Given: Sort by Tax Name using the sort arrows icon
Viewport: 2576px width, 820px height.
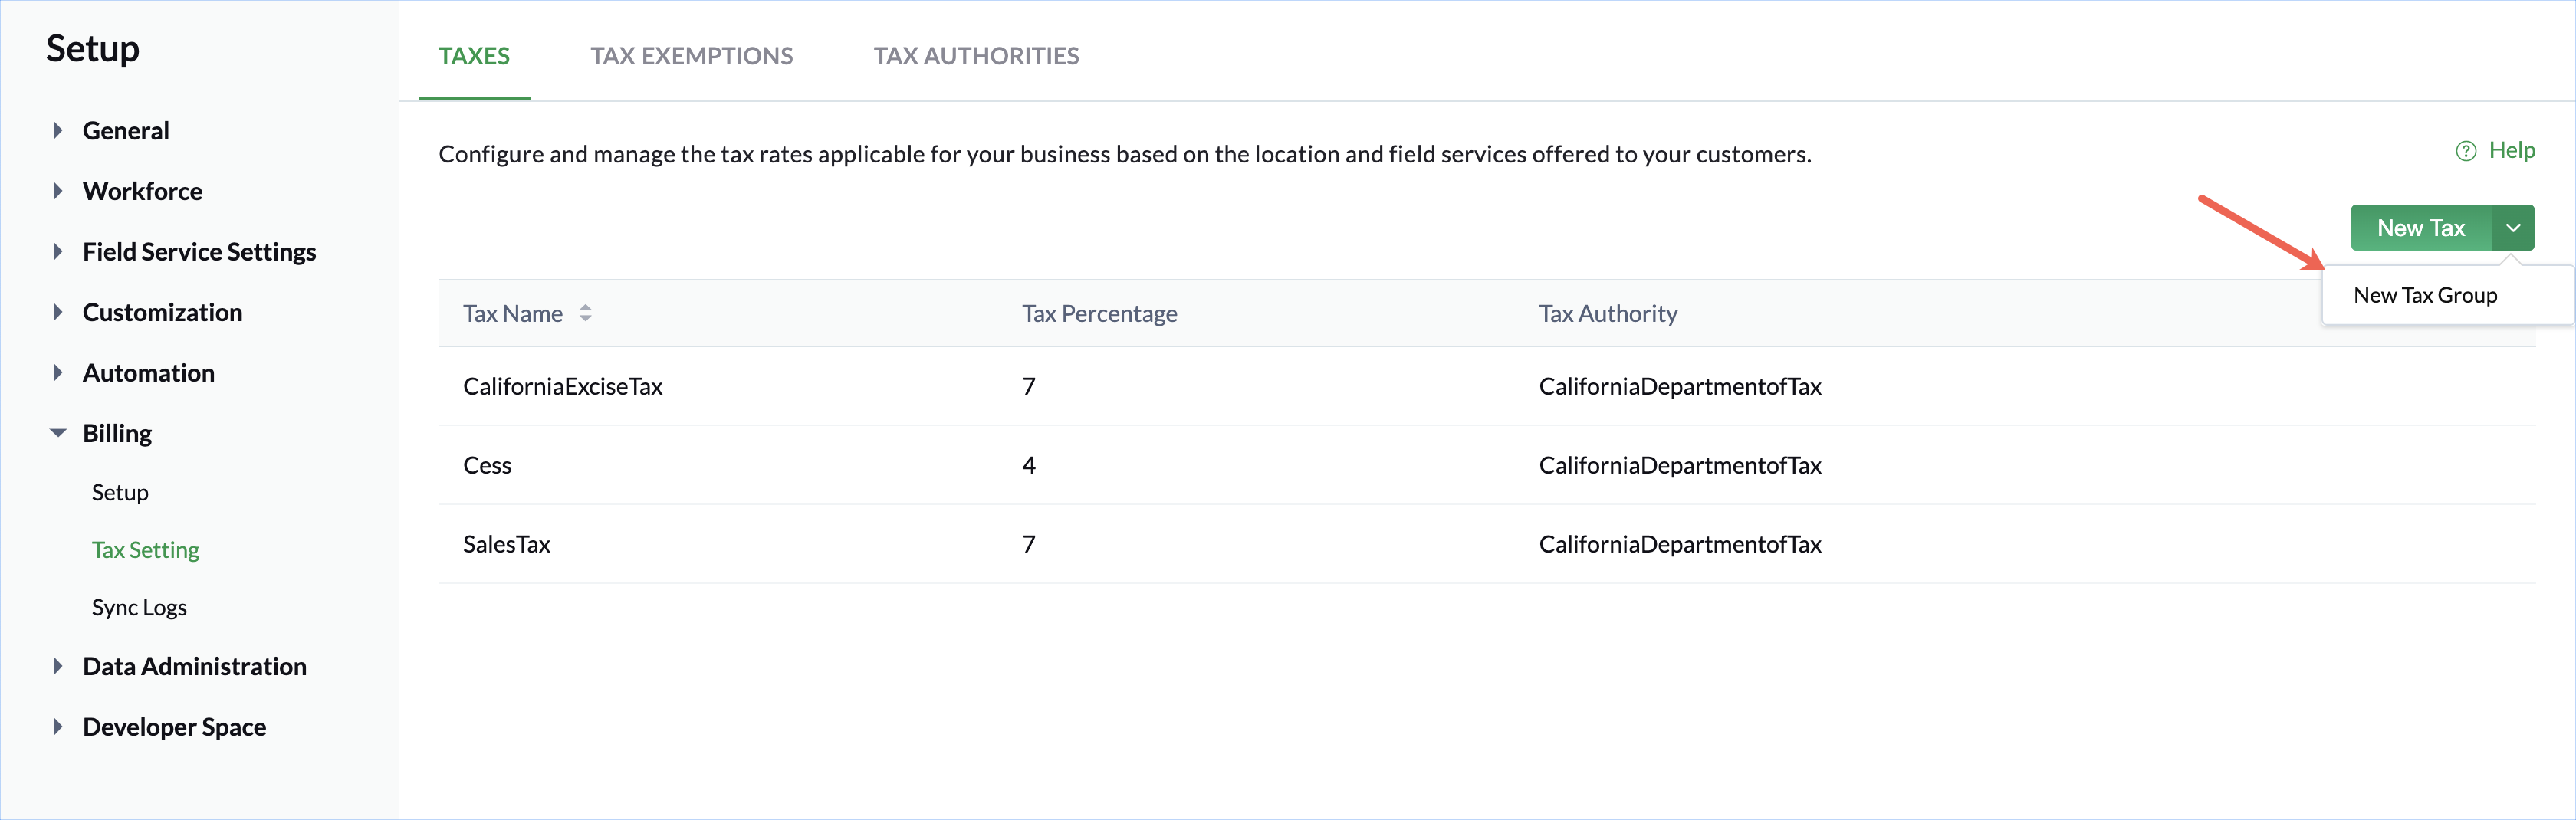Looking at the screenshot, I should click(x=585, y=313).
